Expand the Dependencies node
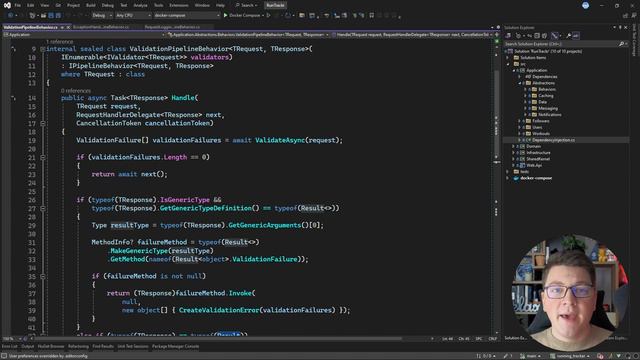This screenshot has height=360, width=640. click(520, 77)
